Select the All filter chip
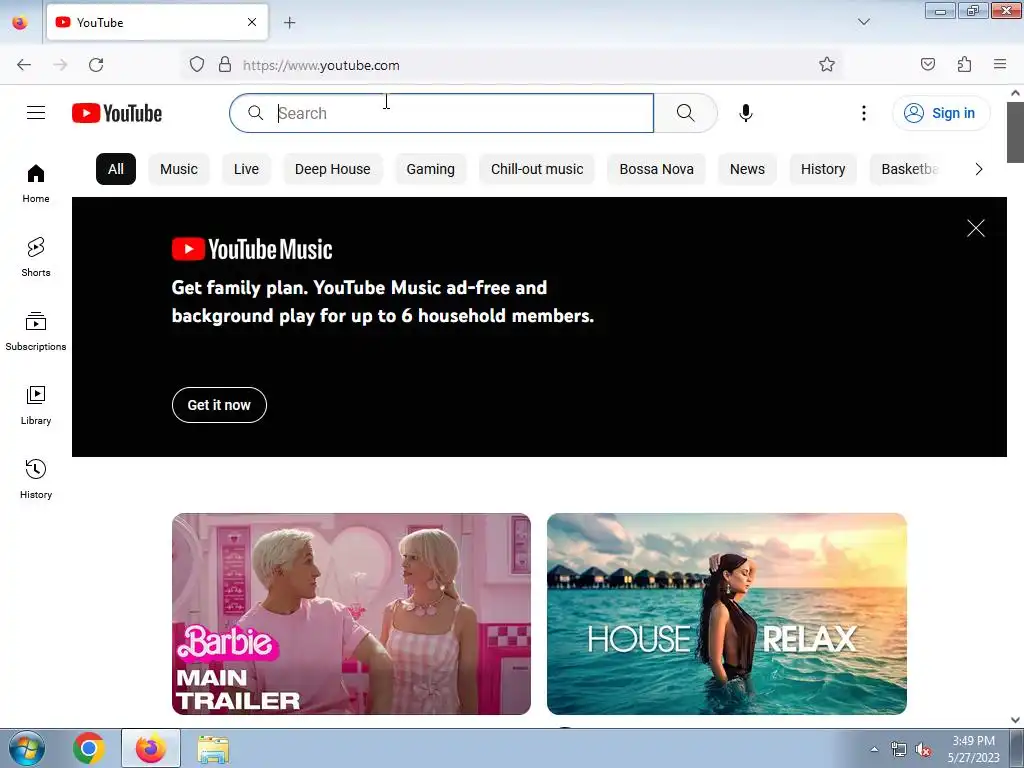1024x768 pixels. point(116,169)
